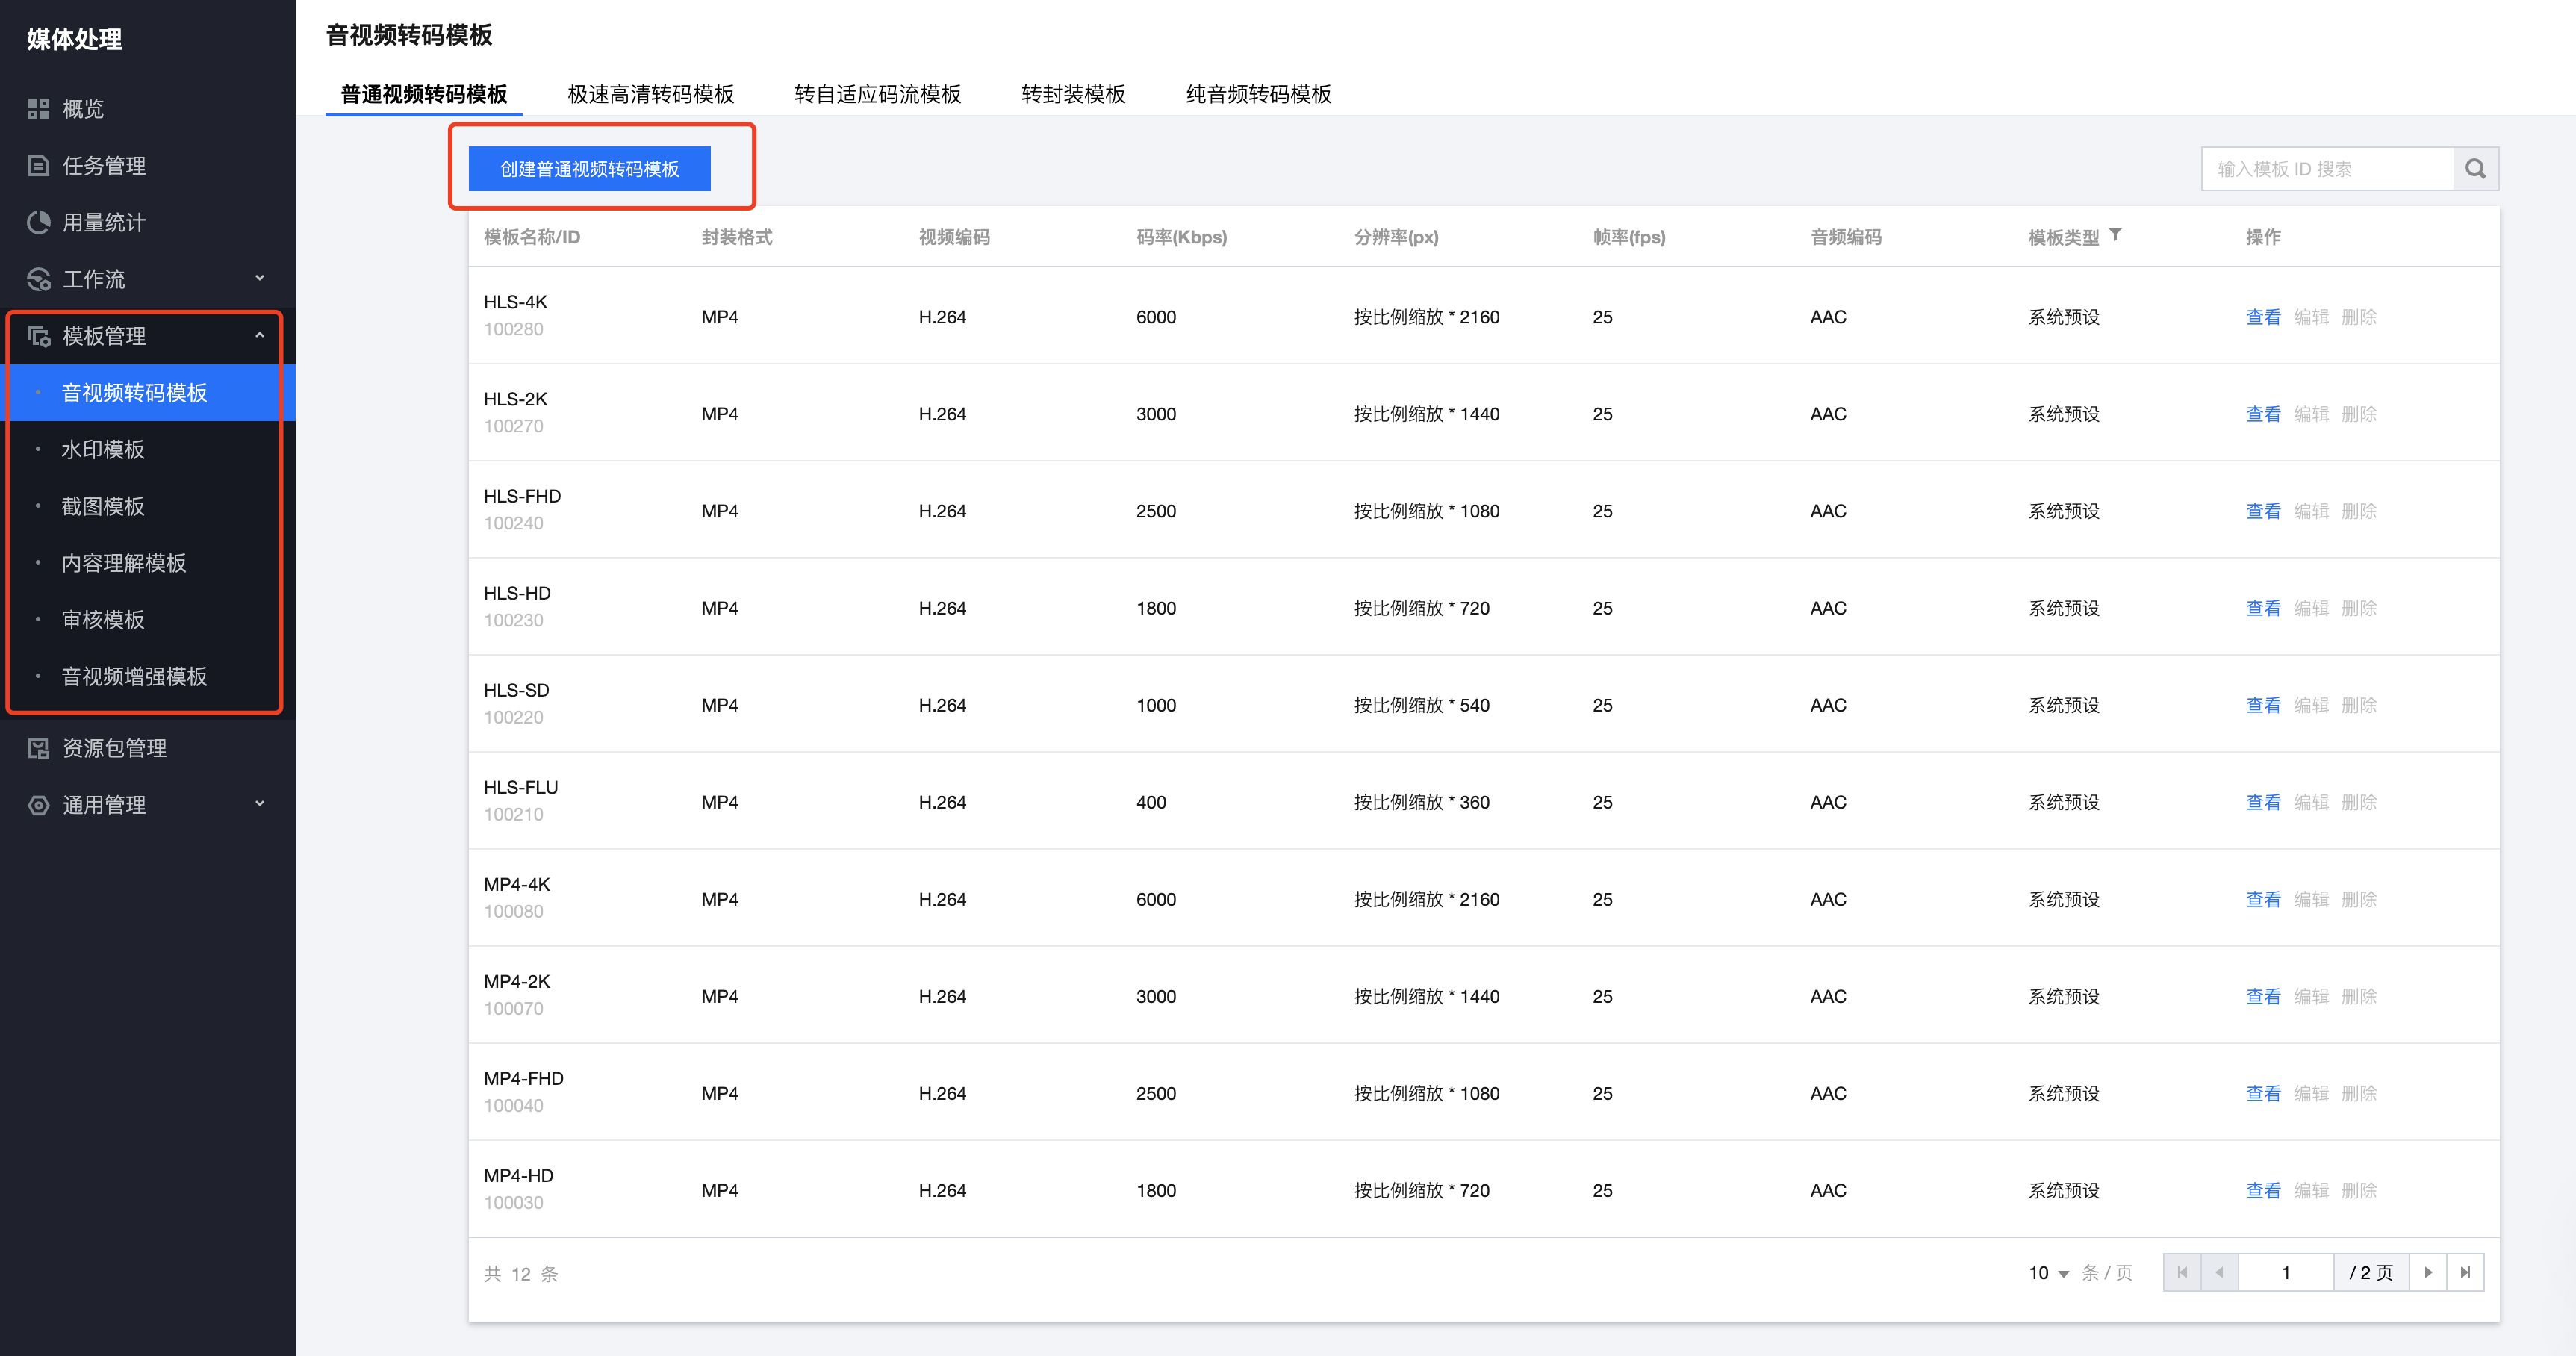
Task: Click 查看 for the HLS-SD template
Action: click(2263, 705)
